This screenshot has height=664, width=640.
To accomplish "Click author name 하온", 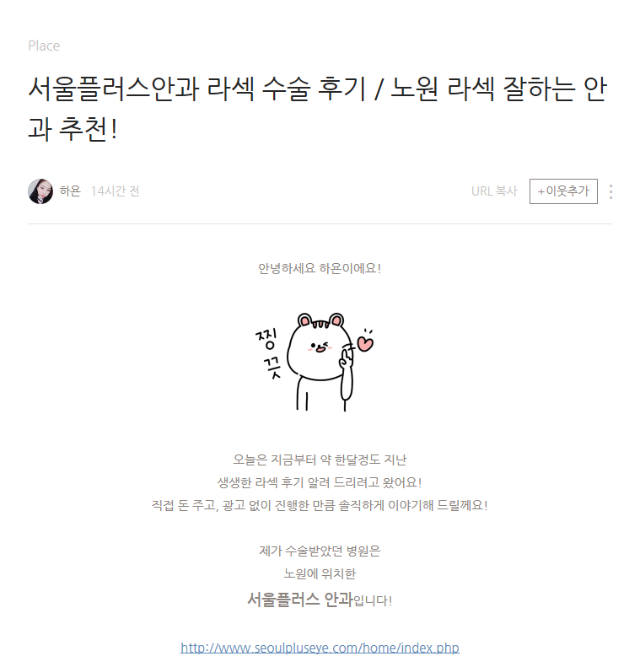I will (70, 191).
